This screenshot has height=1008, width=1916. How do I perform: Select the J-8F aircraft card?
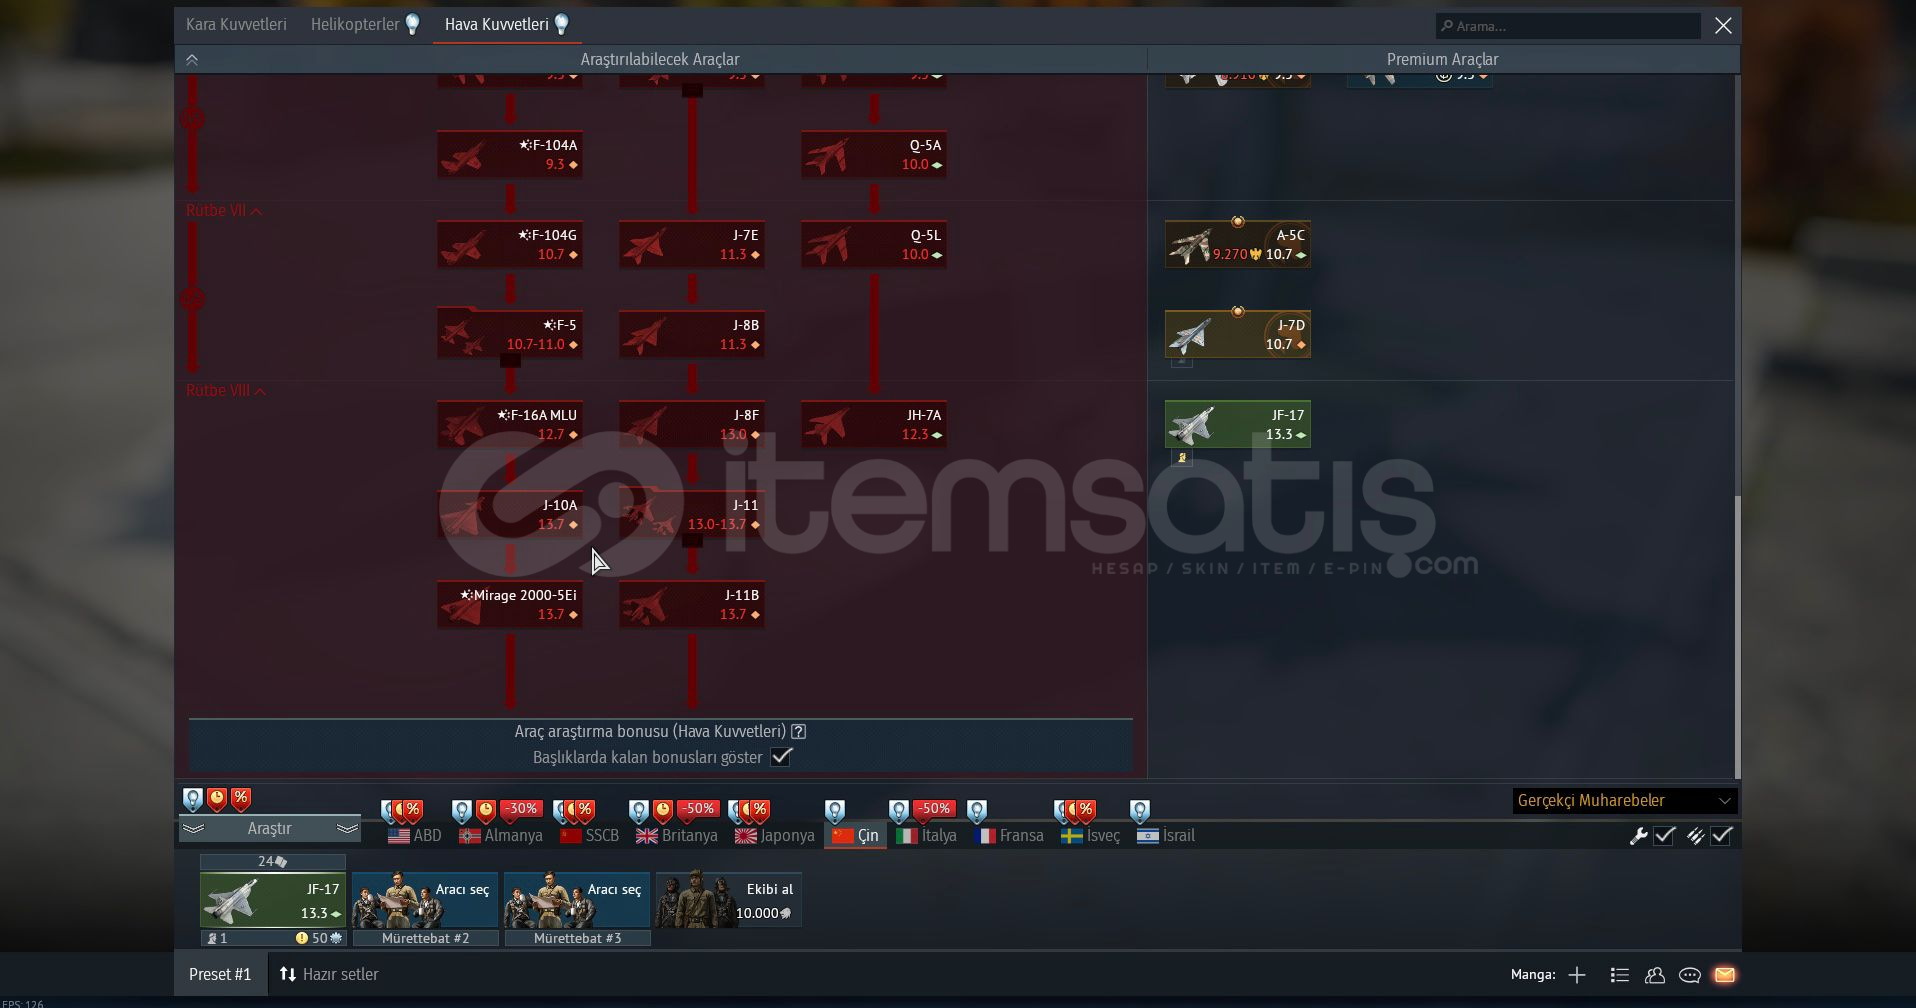(692, 424)
